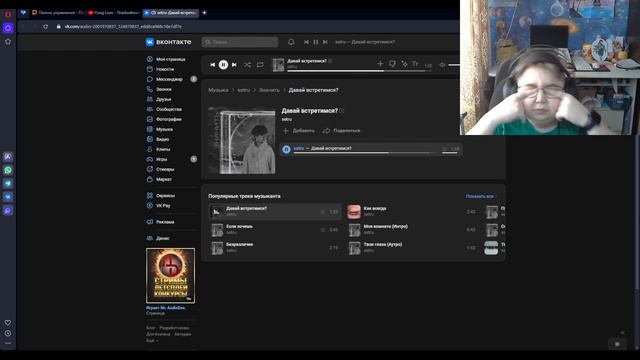640x360 pixels.
Task: Switch to the Панель управления browser tab
Action: pyautogui.click(x=58, y=13)
